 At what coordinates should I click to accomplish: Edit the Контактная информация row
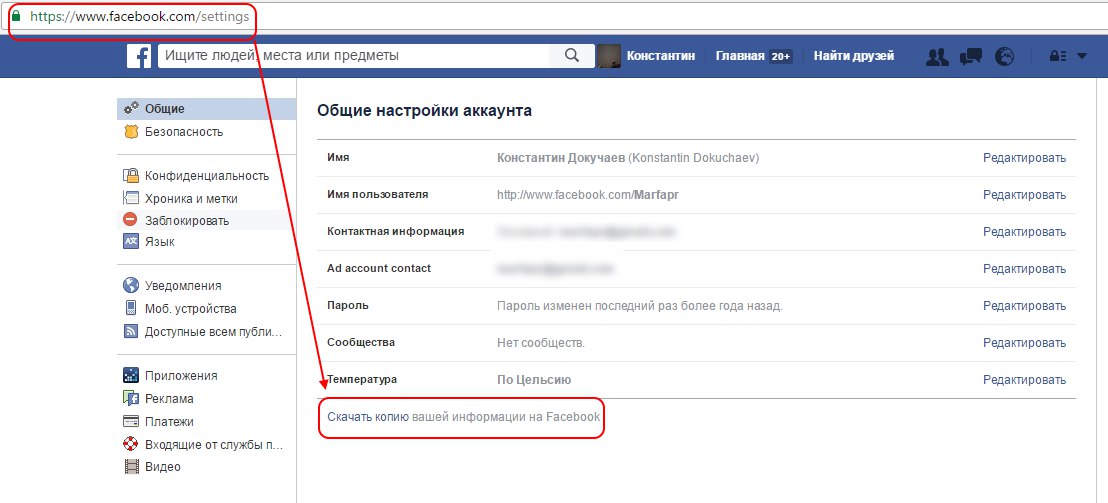pos(1024,232)
